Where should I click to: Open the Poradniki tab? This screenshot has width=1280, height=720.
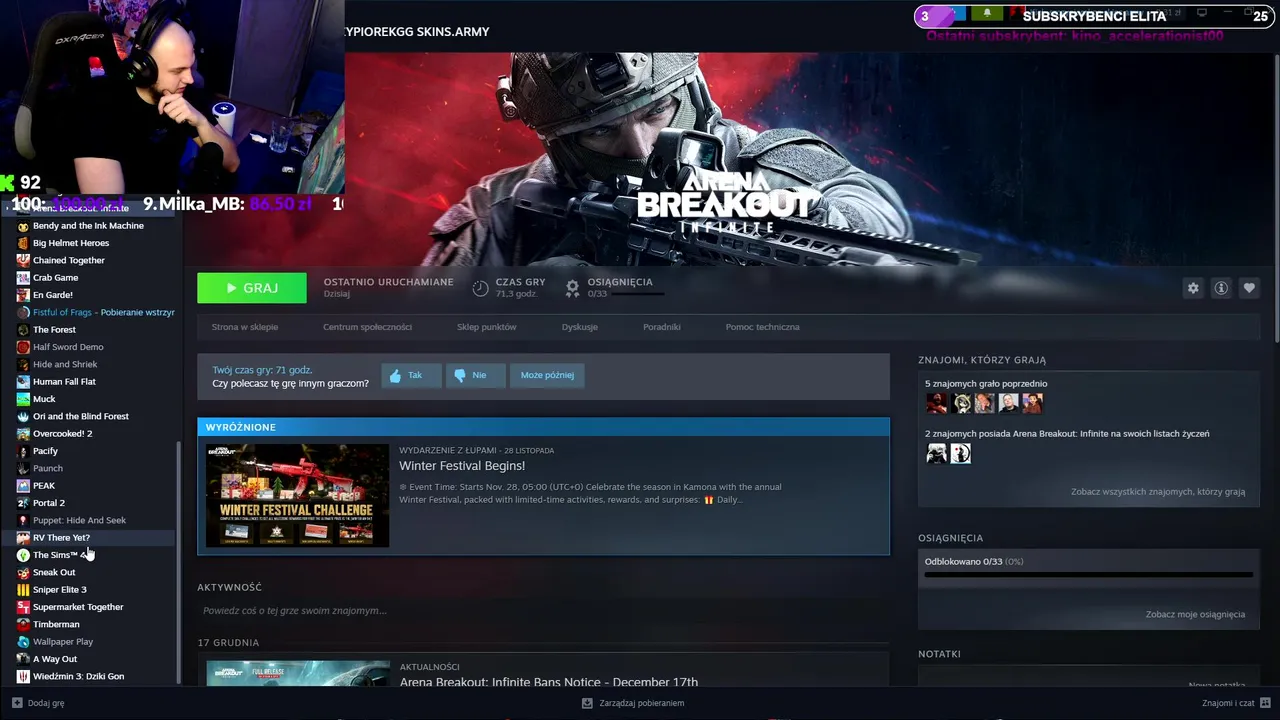click(662, 327)
